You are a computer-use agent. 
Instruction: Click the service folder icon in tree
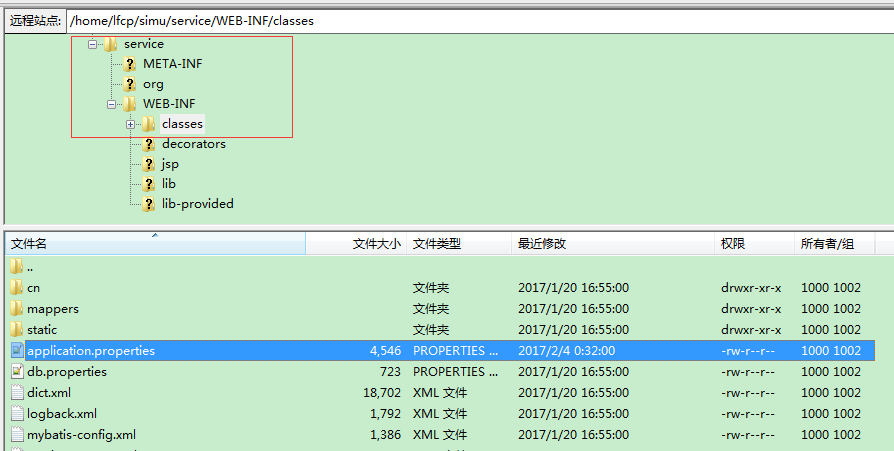pos(111,44)
